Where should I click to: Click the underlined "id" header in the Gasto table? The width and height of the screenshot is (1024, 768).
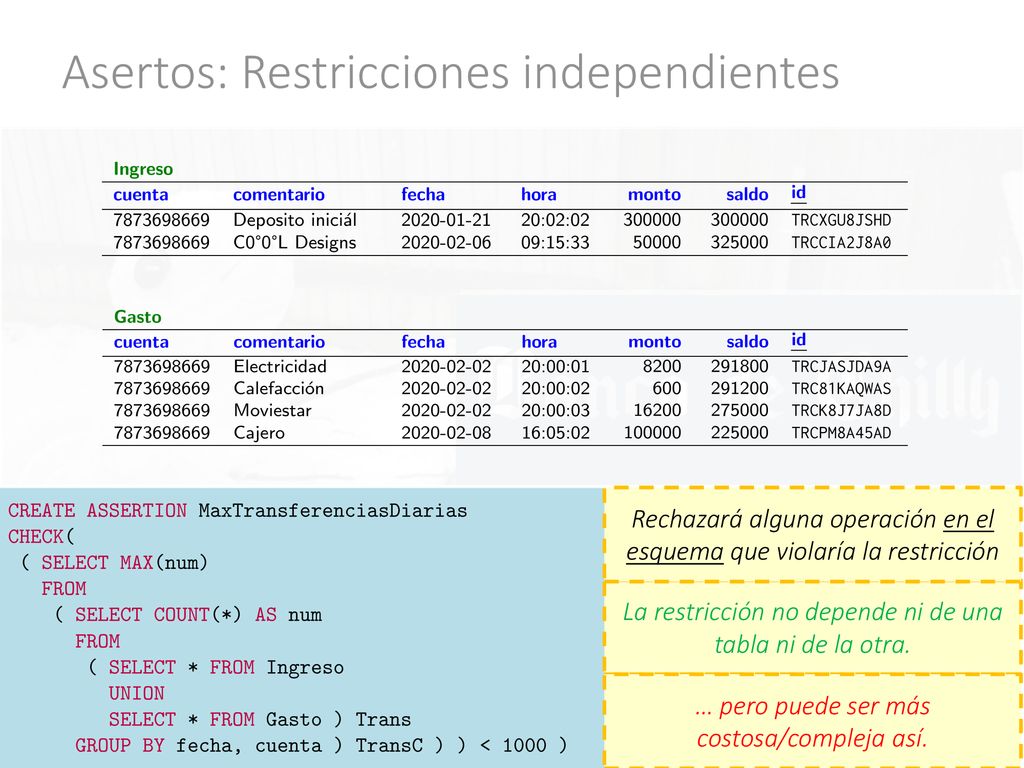[x=798, y=341]
